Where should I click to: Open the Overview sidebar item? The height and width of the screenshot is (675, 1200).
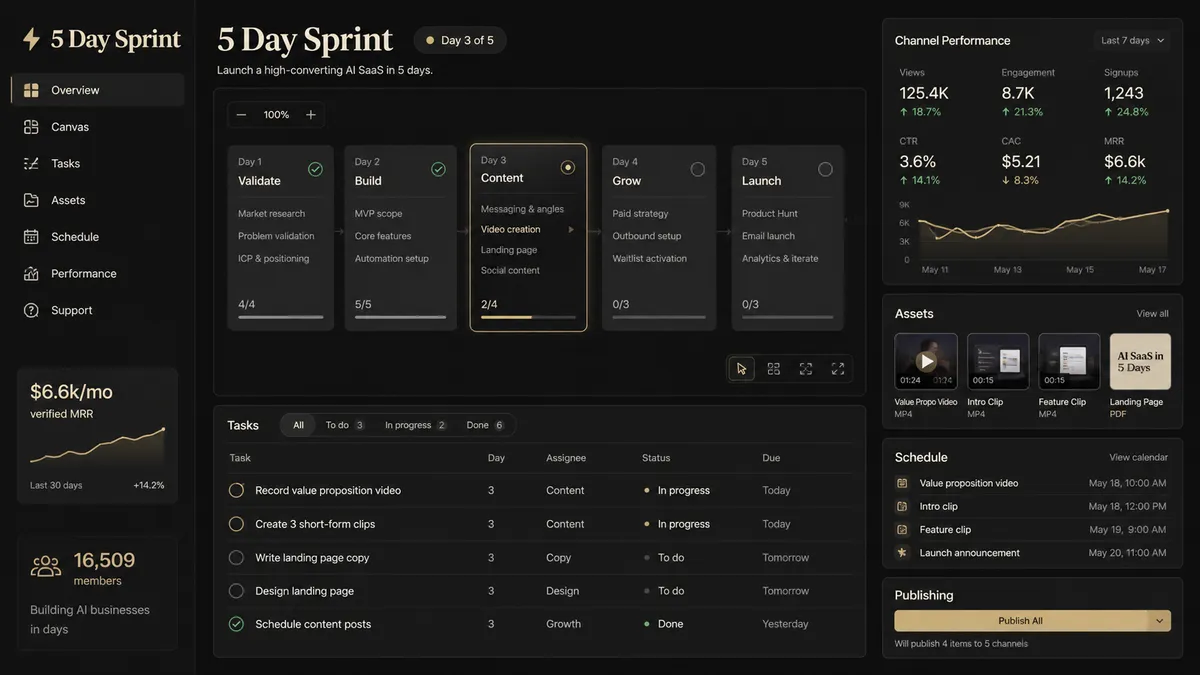click(x=98, y=90)
